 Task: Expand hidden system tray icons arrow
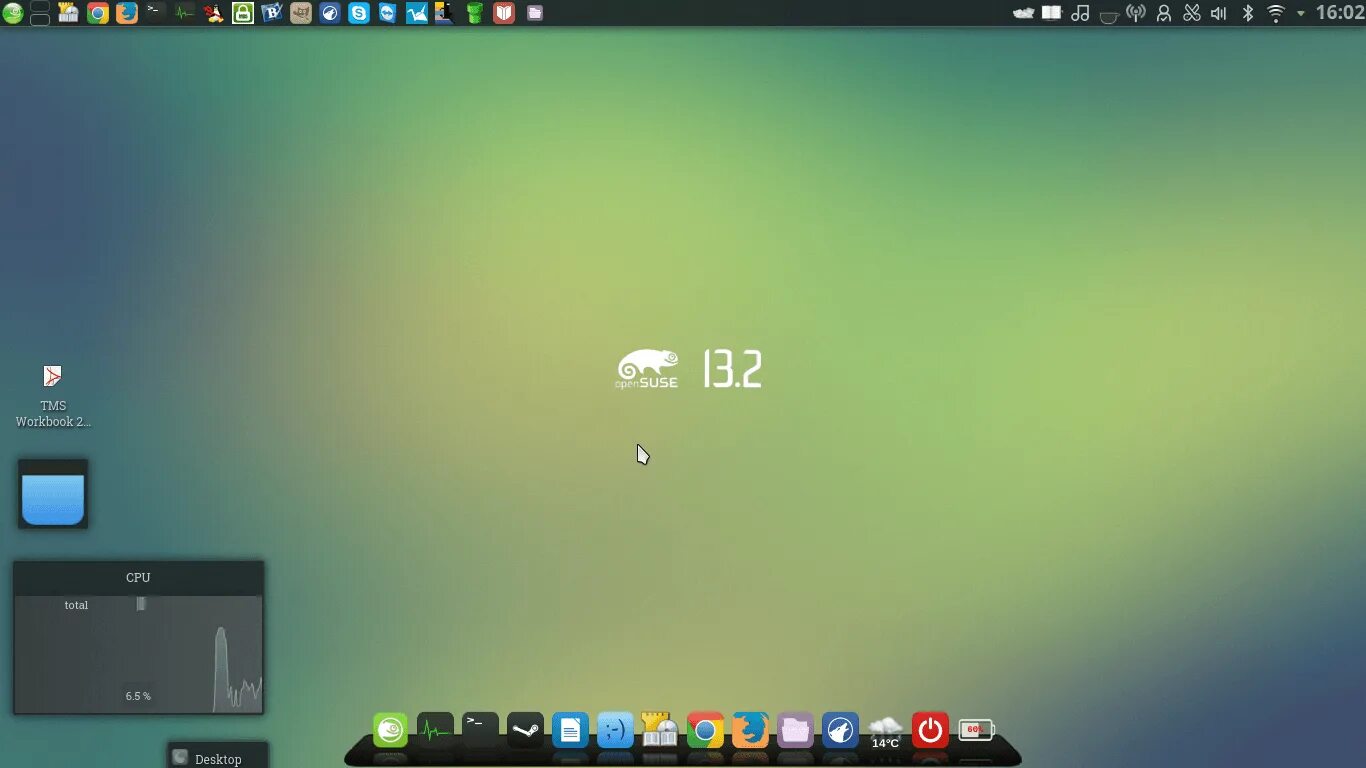coord(1301,13)
